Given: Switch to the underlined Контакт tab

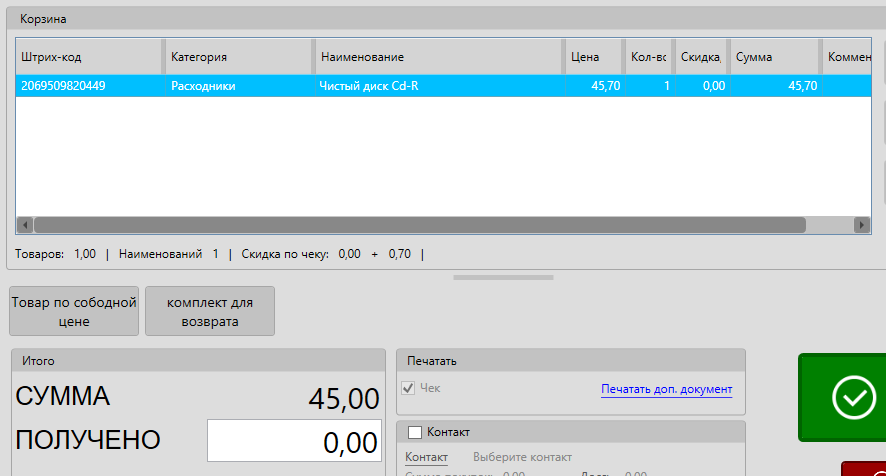Looking at the screenshot, I should (426, 457).
